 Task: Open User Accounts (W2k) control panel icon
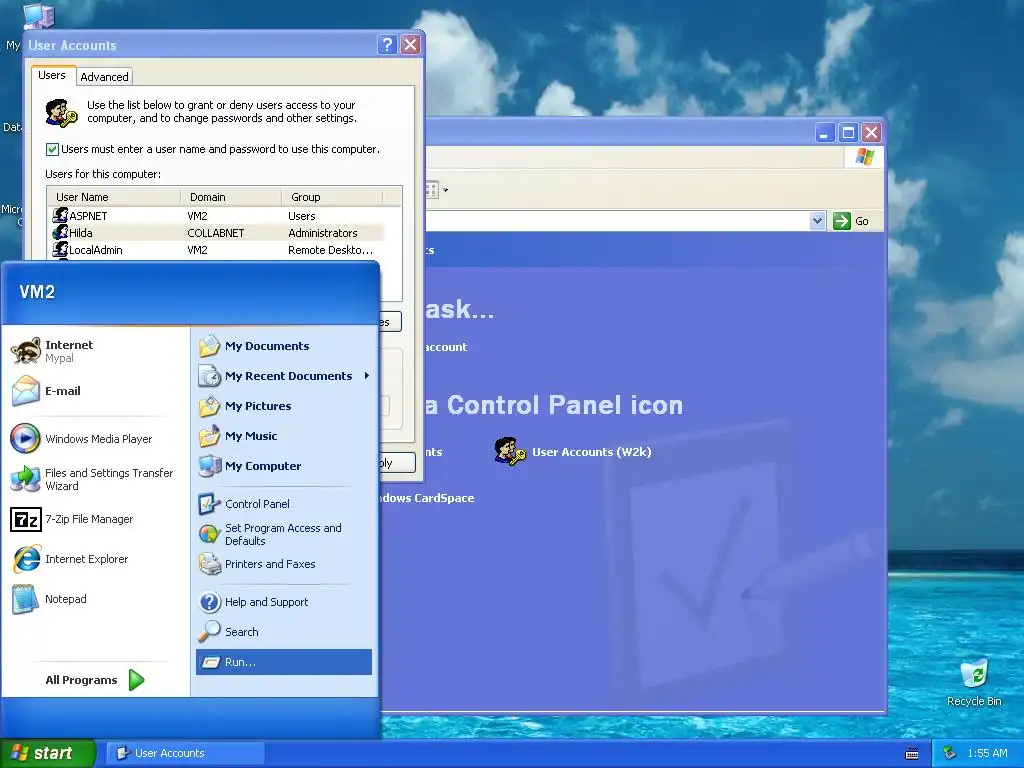[573, 451]
